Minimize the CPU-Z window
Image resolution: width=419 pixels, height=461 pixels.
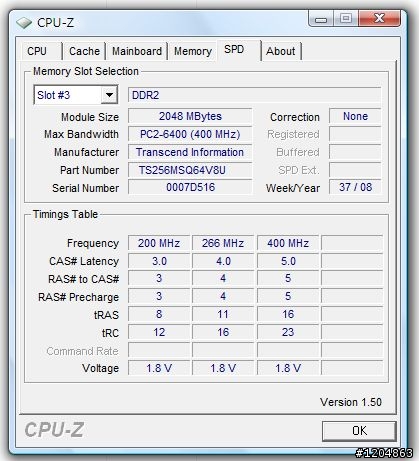(321, 19)
